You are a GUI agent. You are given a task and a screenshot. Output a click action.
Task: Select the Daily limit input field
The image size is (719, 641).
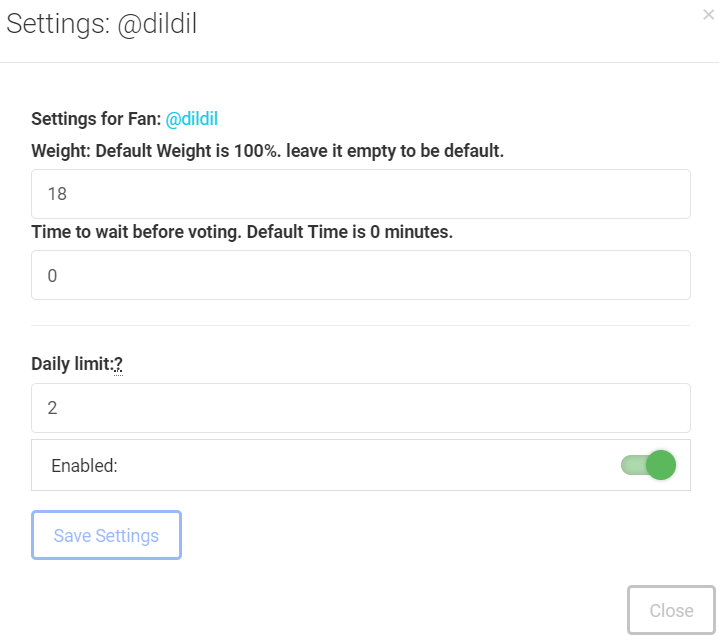click(360, 408)
